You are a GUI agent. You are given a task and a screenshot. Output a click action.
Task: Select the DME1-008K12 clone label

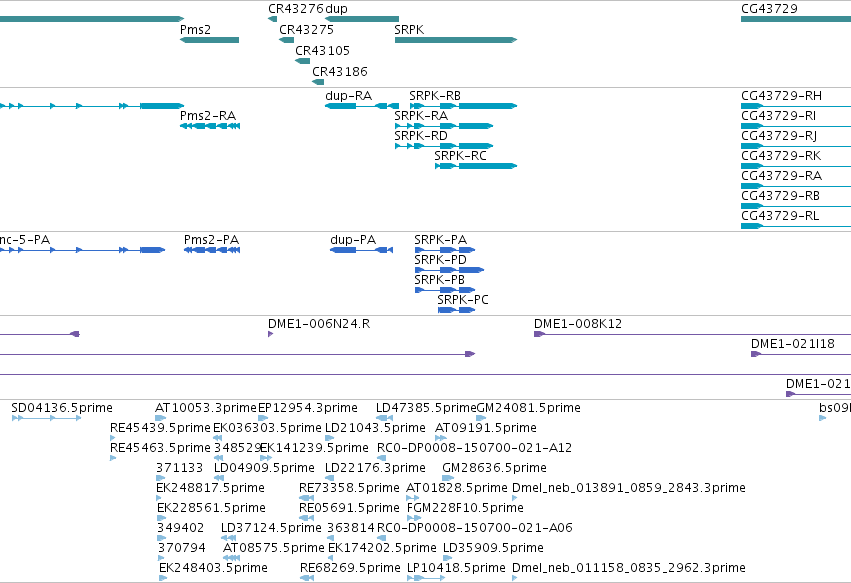pos(577,324)
